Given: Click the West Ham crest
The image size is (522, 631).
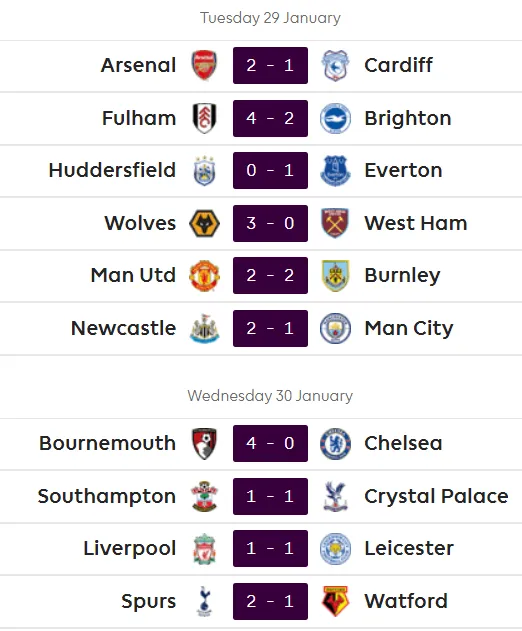Looking at the screenshot, I should (x=335, y=223).
